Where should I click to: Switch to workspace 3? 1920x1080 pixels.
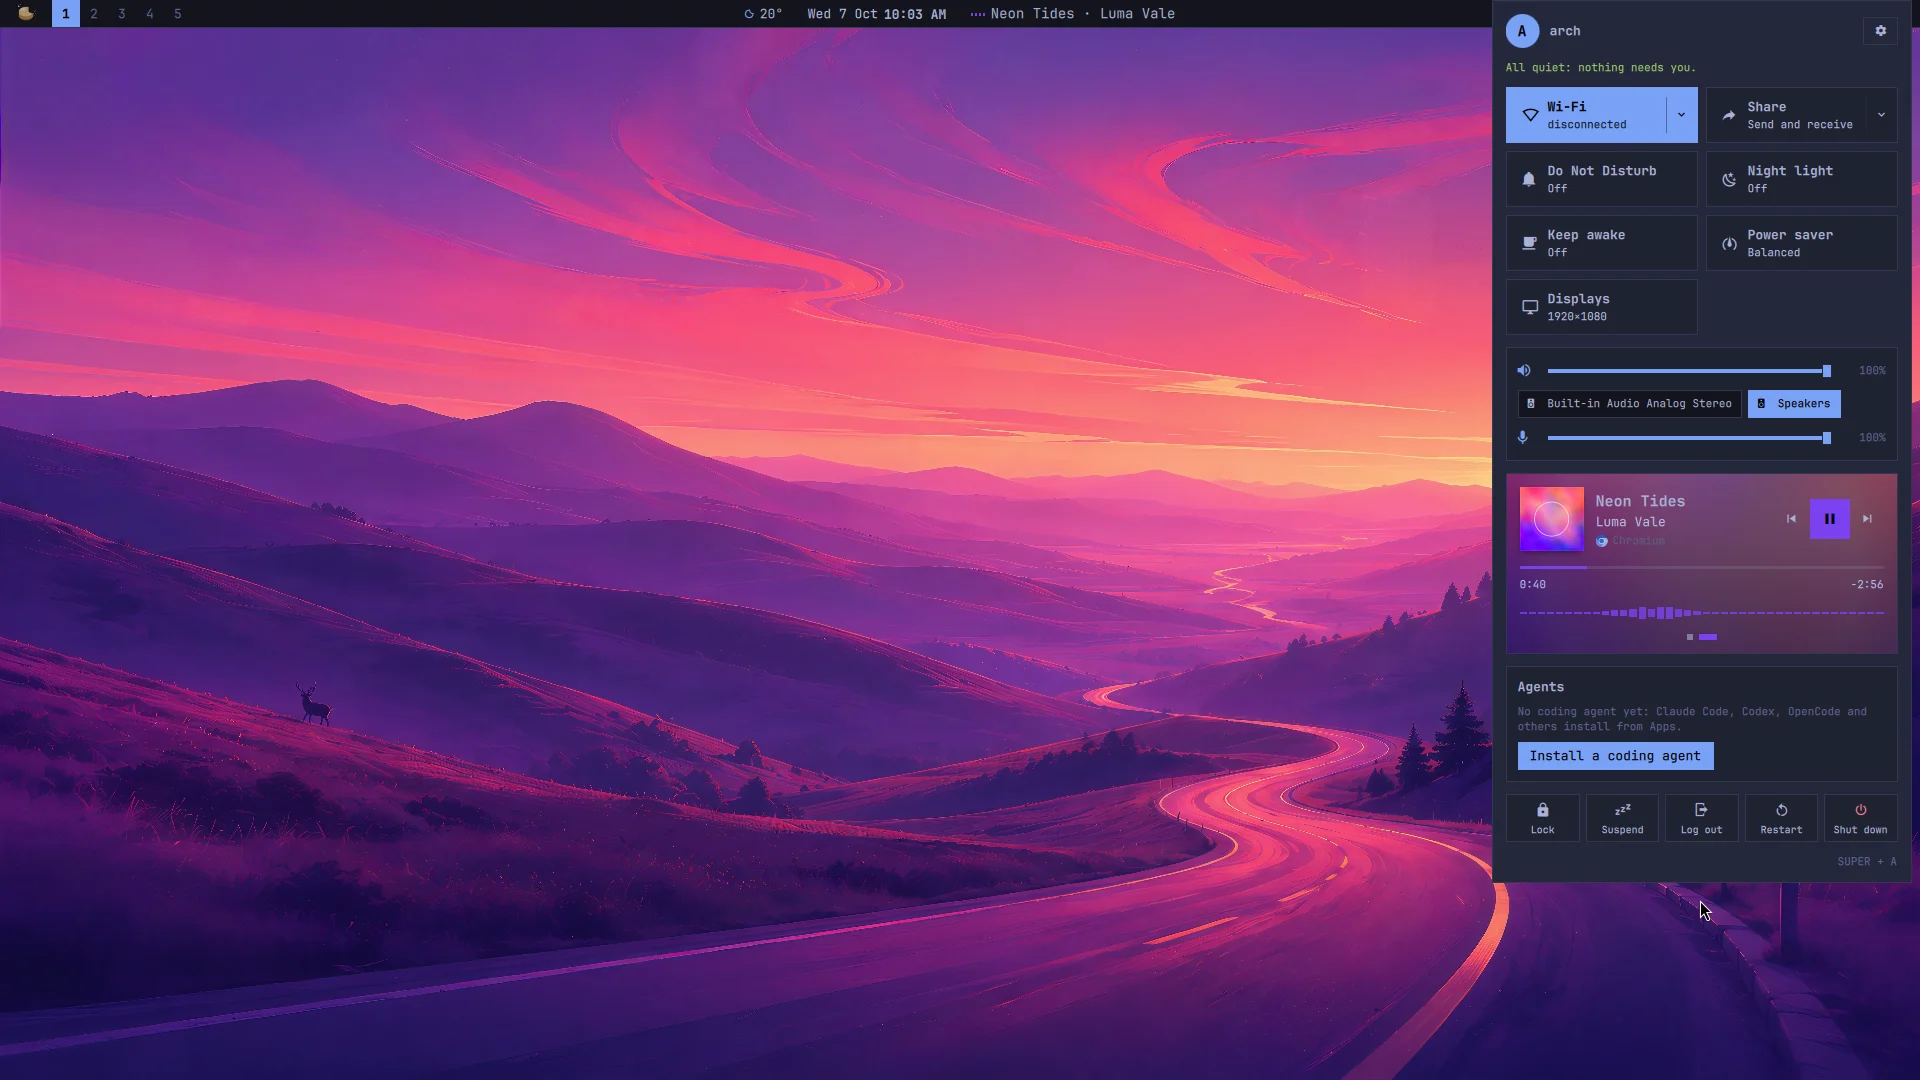coord(122,14)
